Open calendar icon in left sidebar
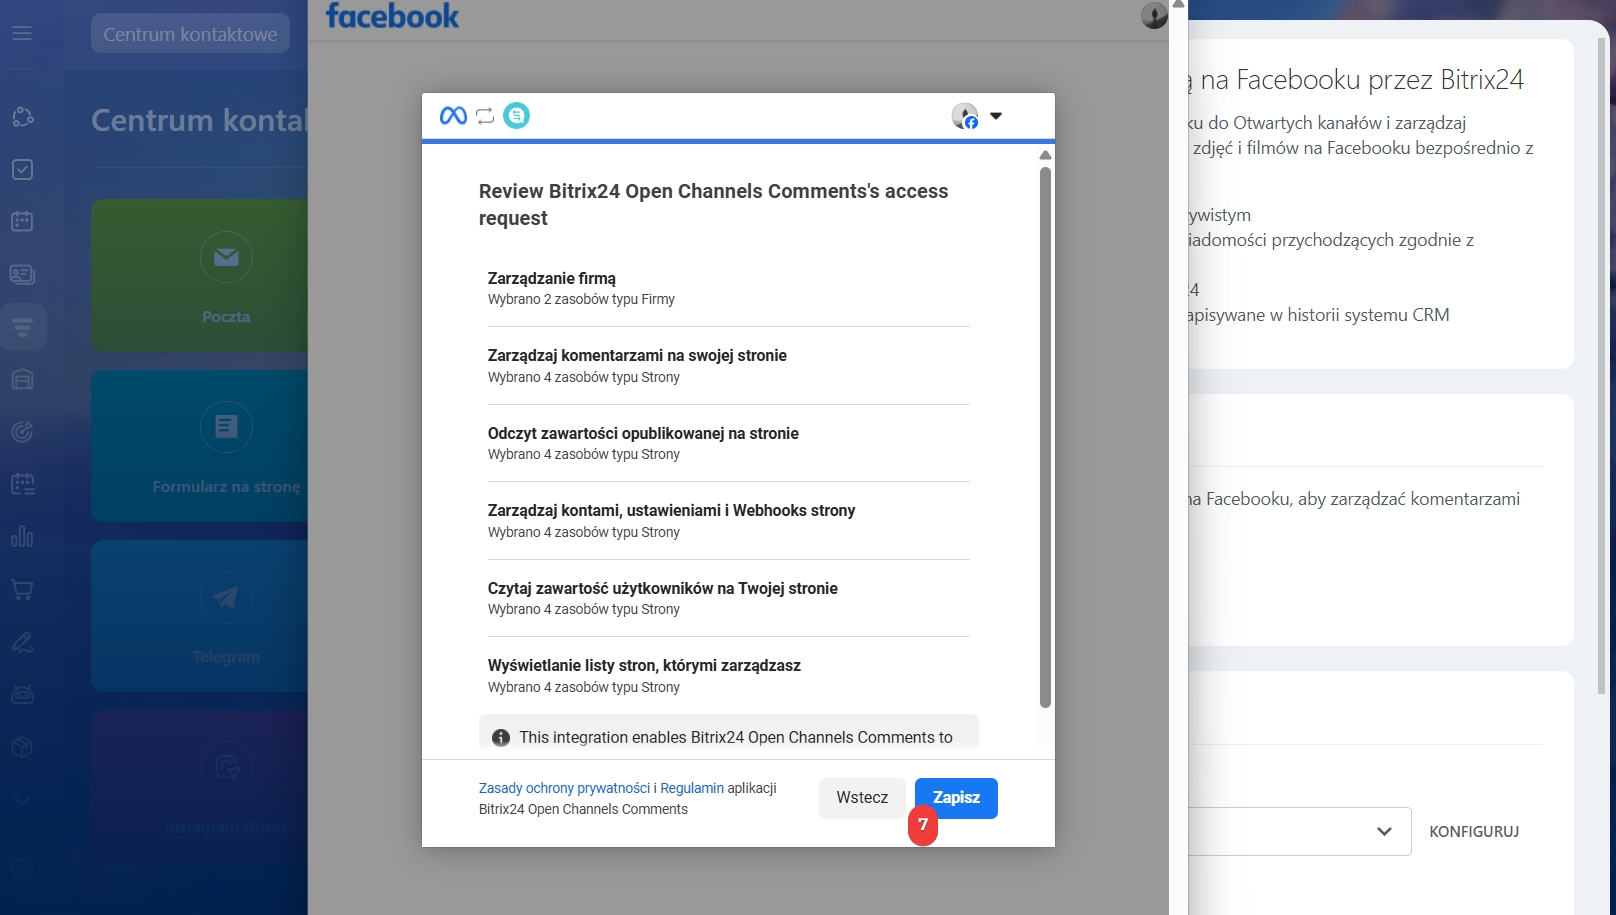This screenshot has height=915, width=1616. [22, 221]
